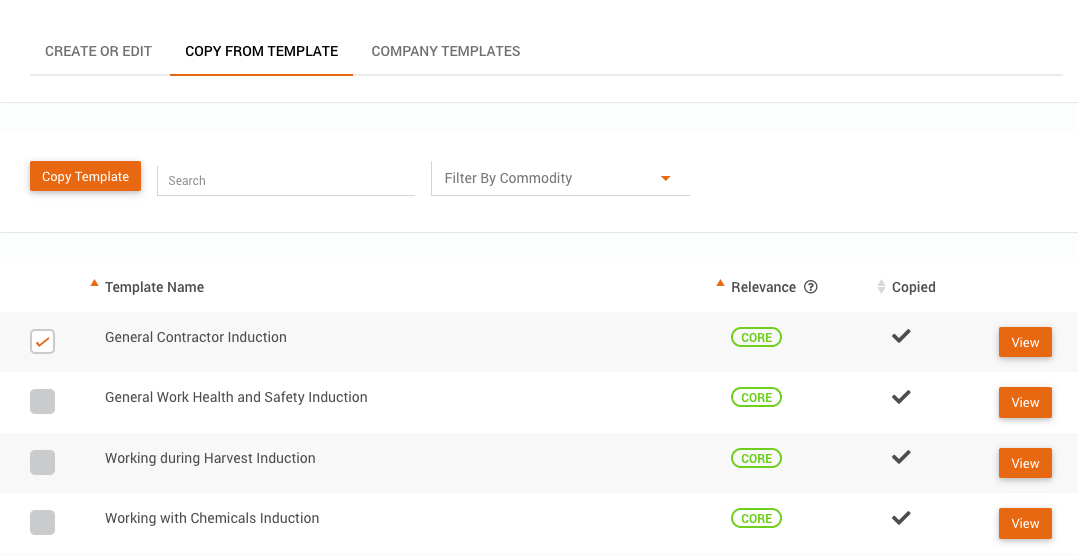Tick the Working during Harvest Induction checkbox
Image resolution: width=1078 pixels, height=555 pixels.
[42, 462]
